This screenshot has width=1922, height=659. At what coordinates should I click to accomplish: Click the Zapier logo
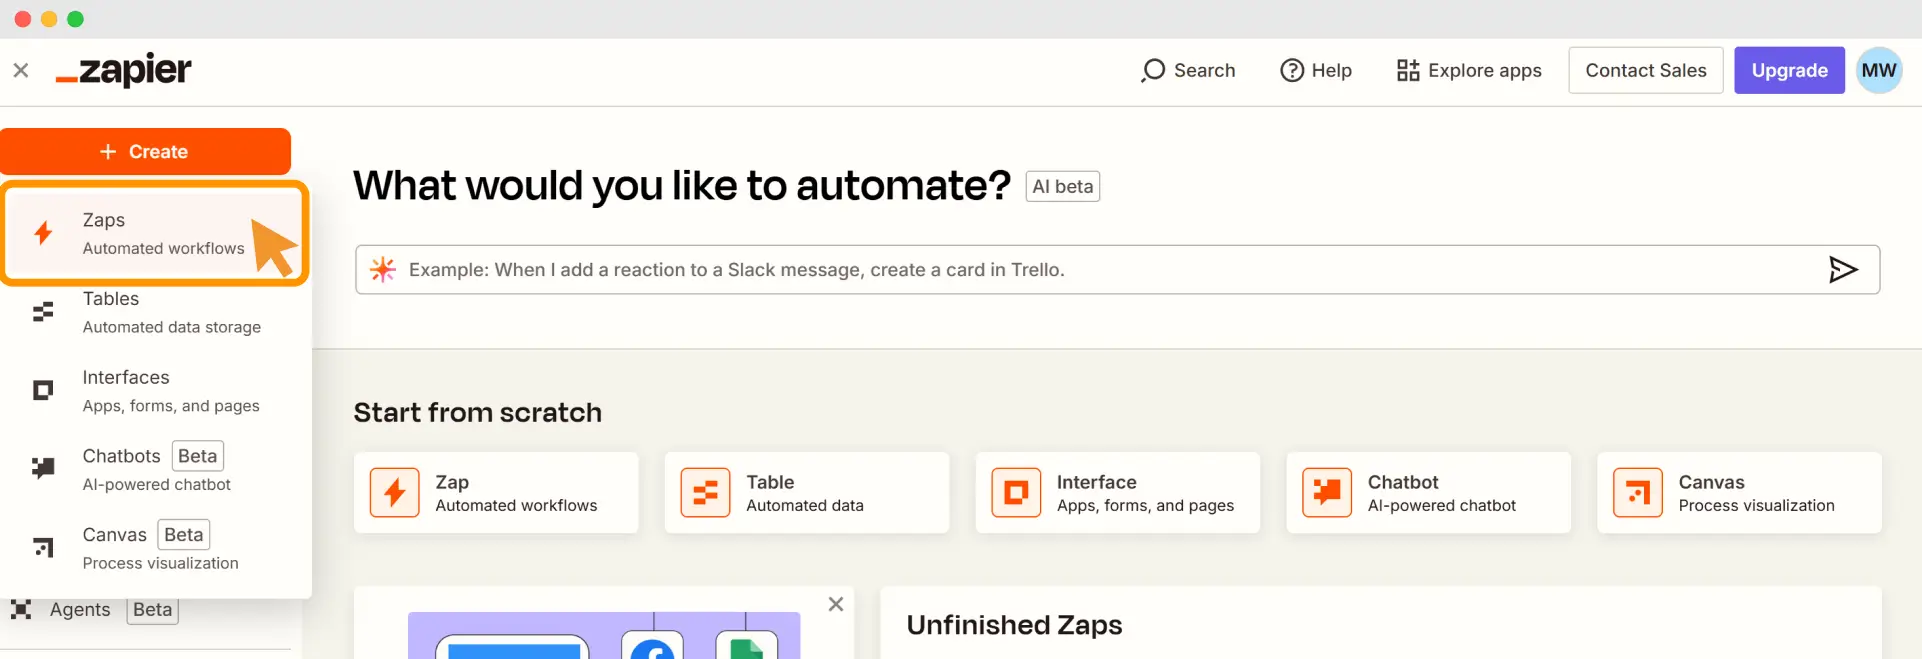point(123,70)
